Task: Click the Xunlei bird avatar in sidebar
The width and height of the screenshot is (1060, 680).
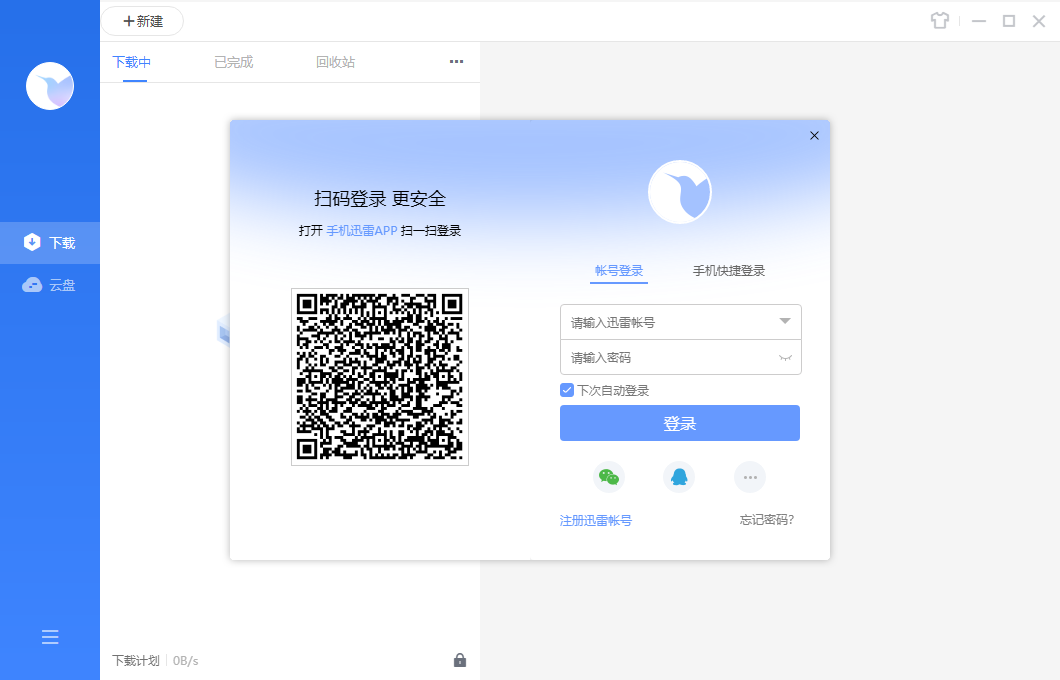Action: pyautogui.click(x=50, y=86)
